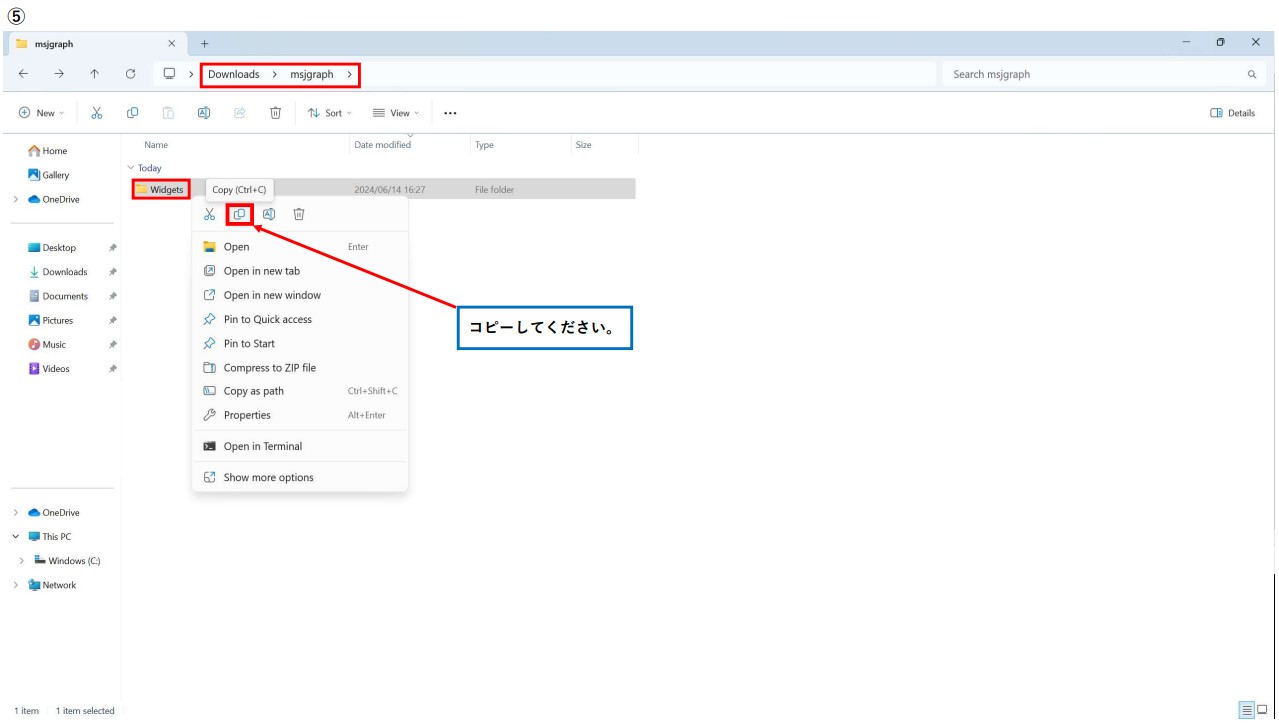Switch to details list view in status bar
The width and height of the screenshot is (1279, 724).
pos(1247,710)
